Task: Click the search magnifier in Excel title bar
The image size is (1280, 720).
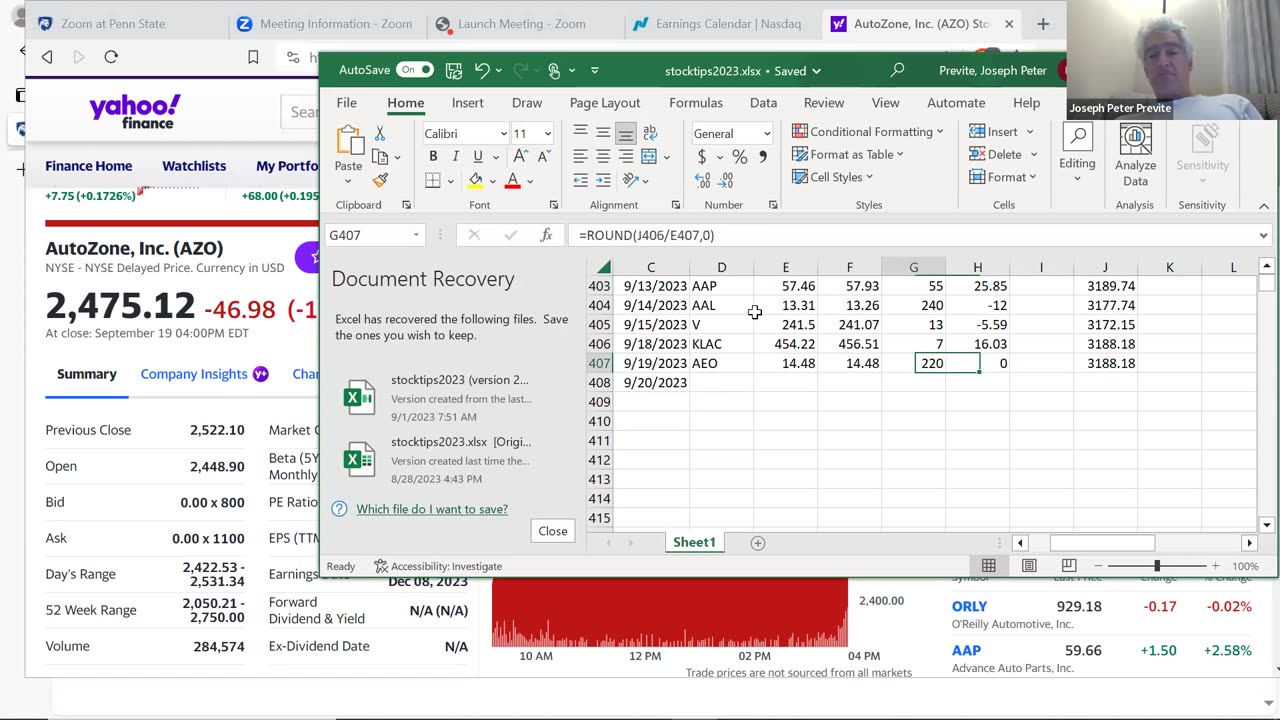Action: pyautogui.click(x=897, y=70)
